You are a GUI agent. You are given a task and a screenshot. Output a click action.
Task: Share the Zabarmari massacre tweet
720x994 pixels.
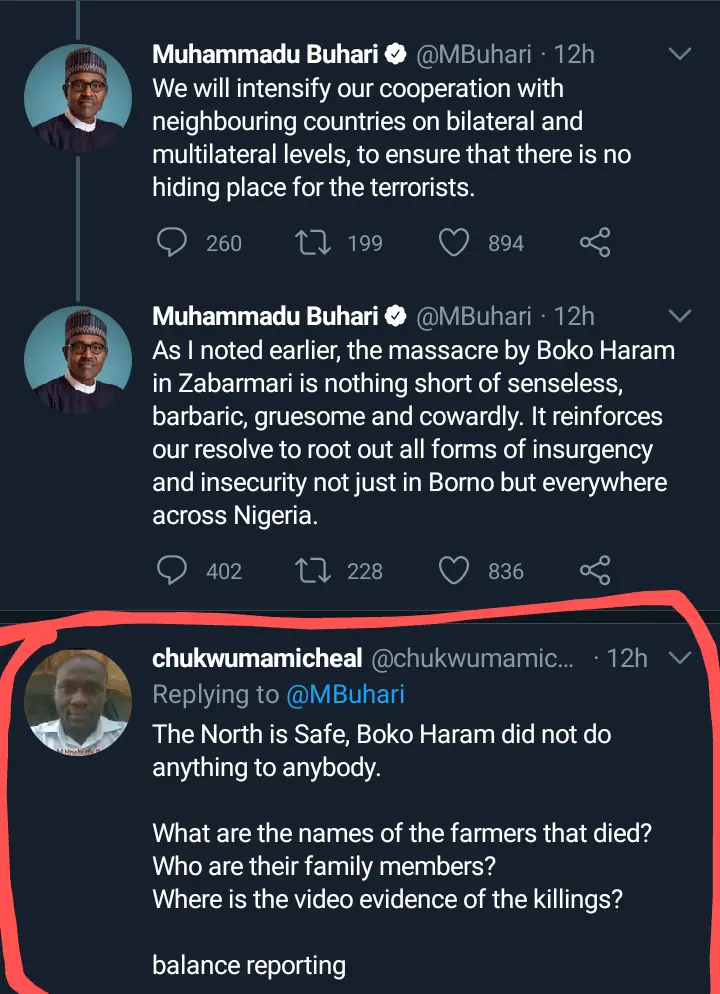(595, 571)
